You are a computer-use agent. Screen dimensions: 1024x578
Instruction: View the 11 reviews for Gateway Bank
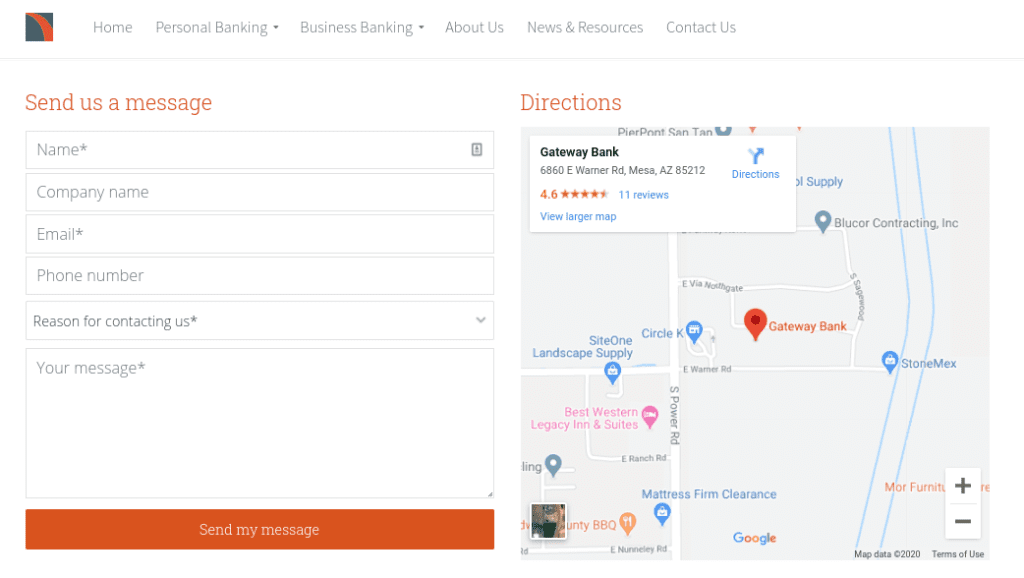(x=643, y=194)
